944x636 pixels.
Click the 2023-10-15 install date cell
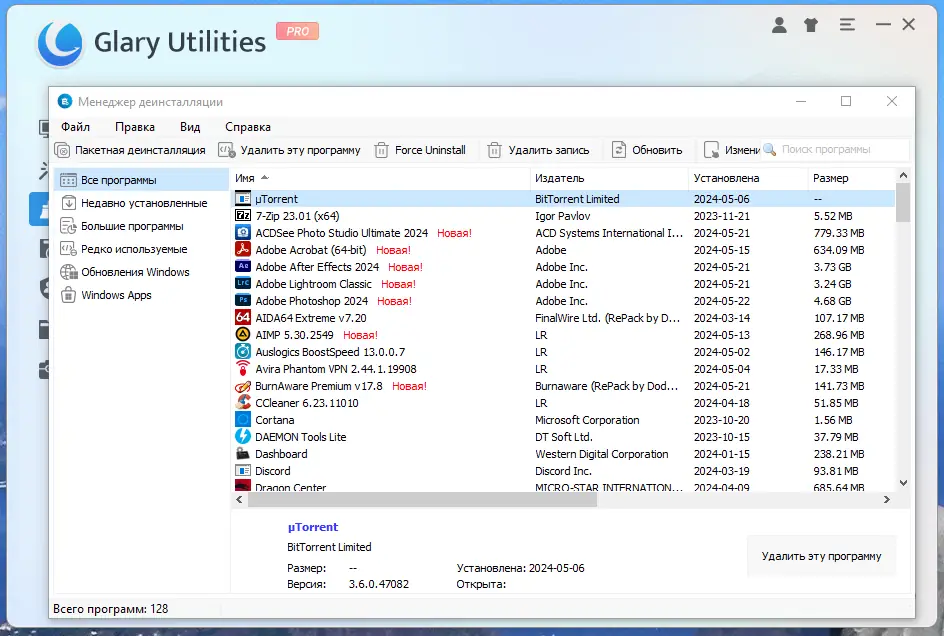721,437
